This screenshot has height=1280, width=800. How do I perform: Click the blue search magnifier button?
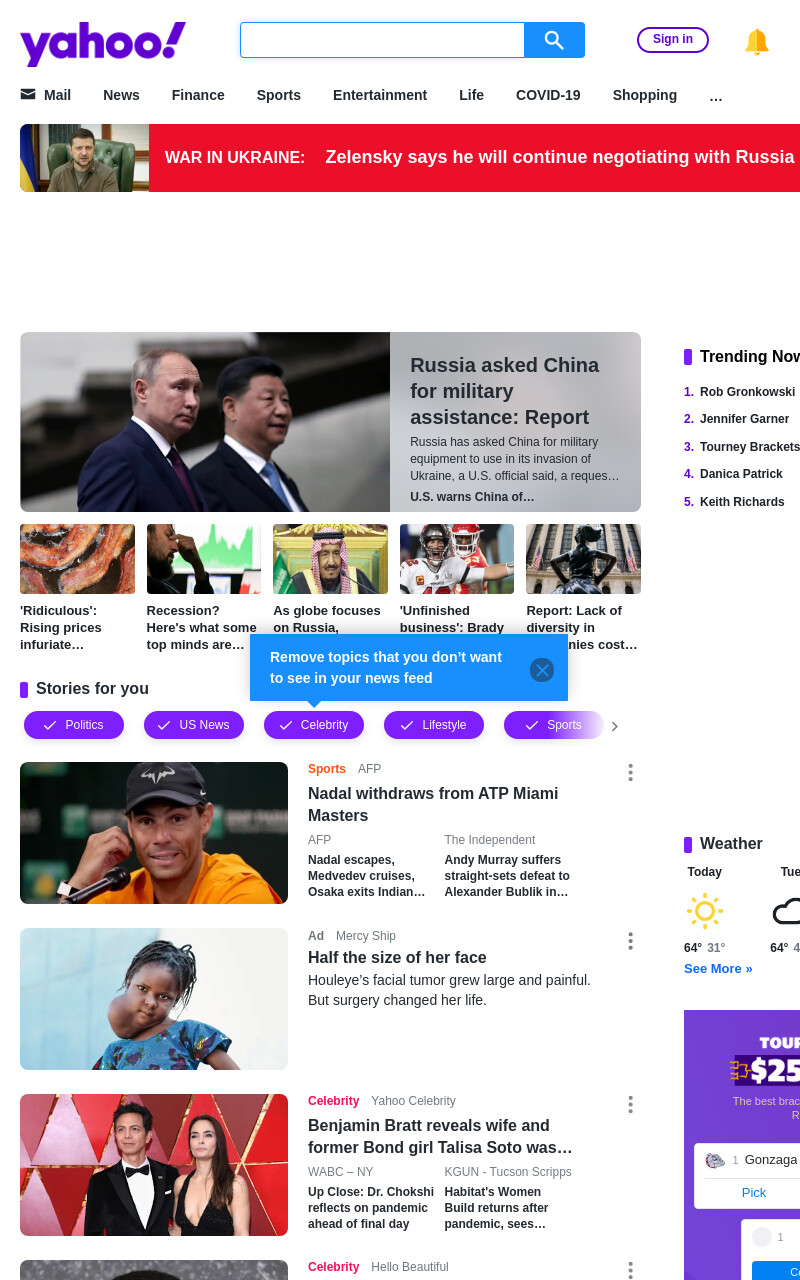pyautogui.click(x=554, y=40)
